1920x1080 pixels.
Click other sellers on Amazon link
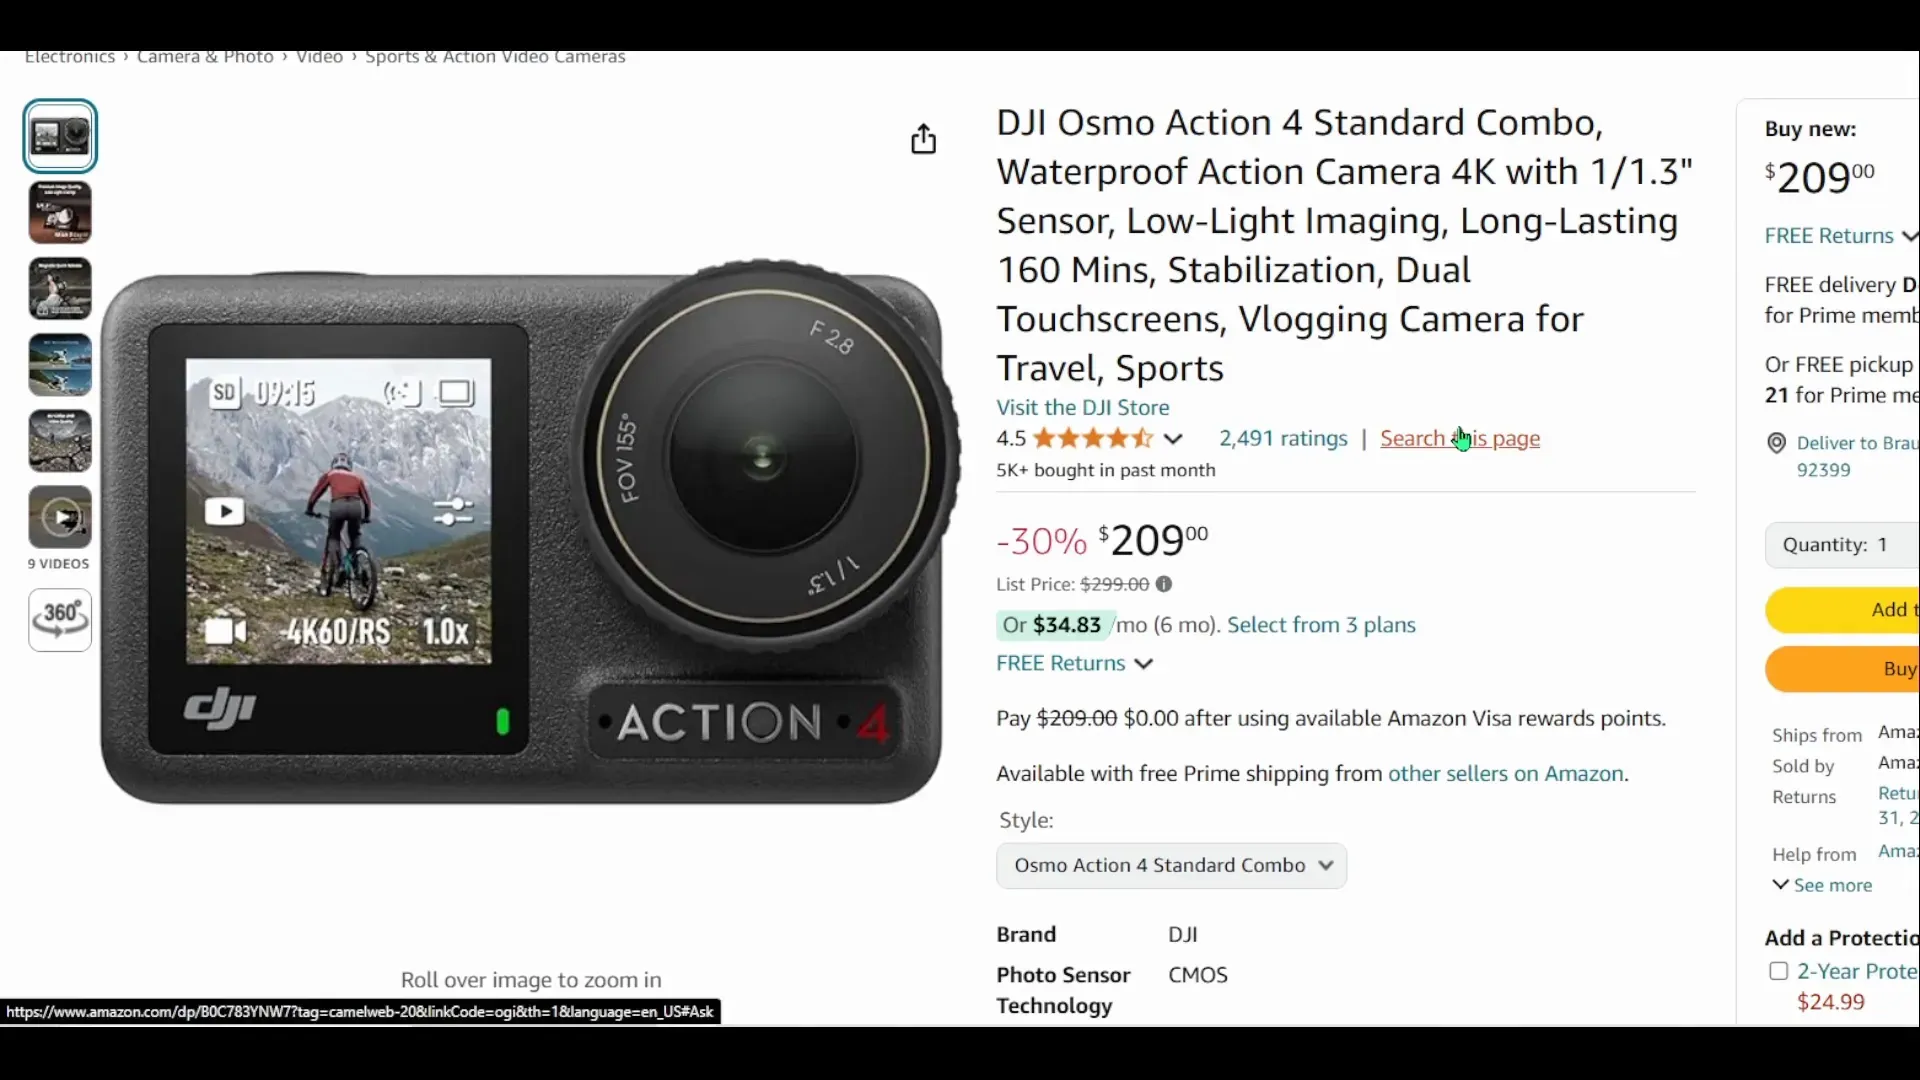(1506, 773)
